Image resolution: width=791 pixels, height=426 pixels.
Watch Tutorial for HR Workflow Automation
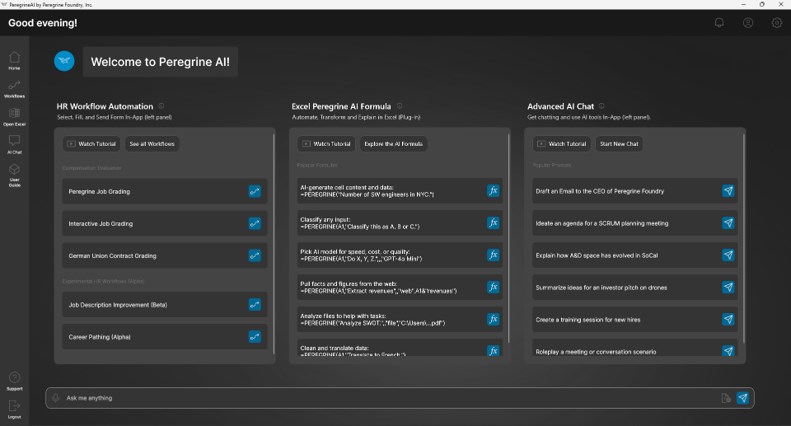pyautogui.click(x=91, y=144)
